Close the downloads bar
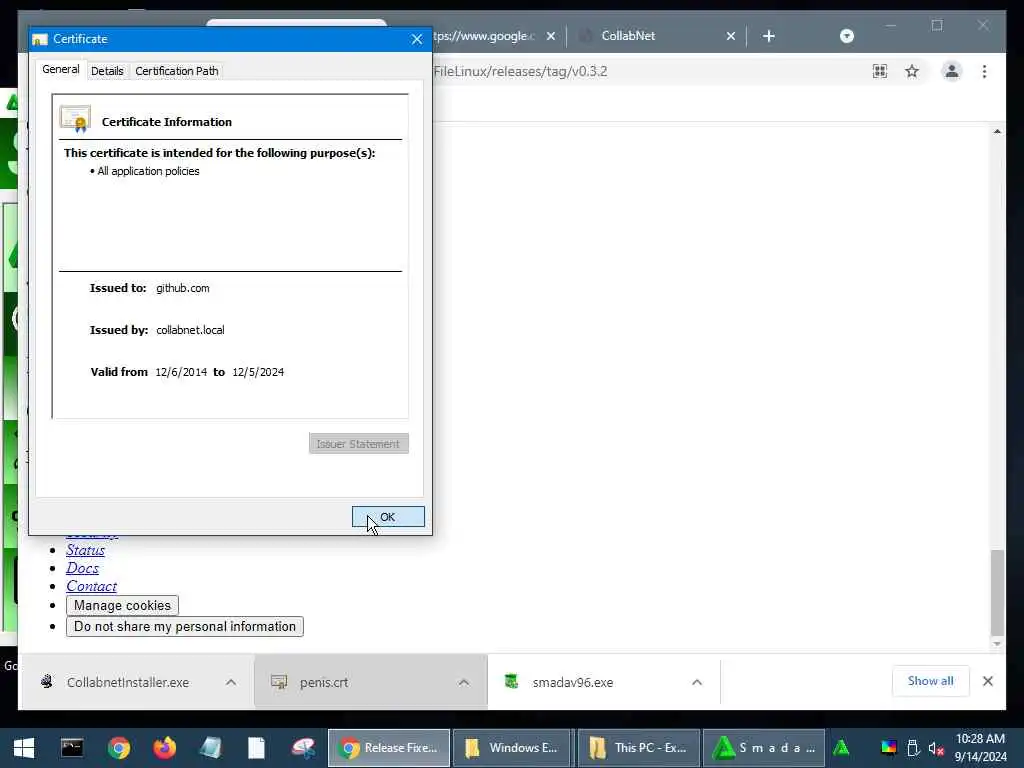The height and width of the screenshot is (768, 1024). pos(988,681)
